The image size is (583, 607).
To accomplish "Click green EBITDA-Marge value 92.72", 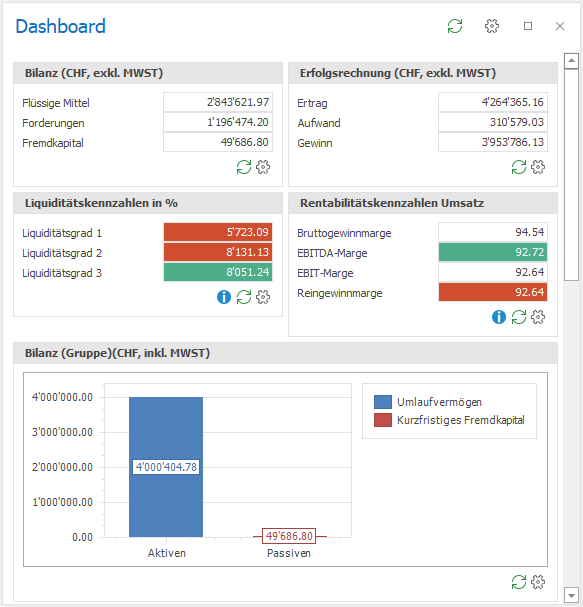I will point(493,252).
